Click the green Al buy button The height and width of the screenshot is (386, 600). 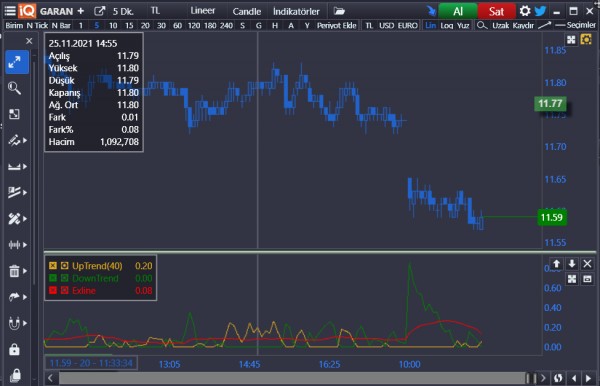458,11
